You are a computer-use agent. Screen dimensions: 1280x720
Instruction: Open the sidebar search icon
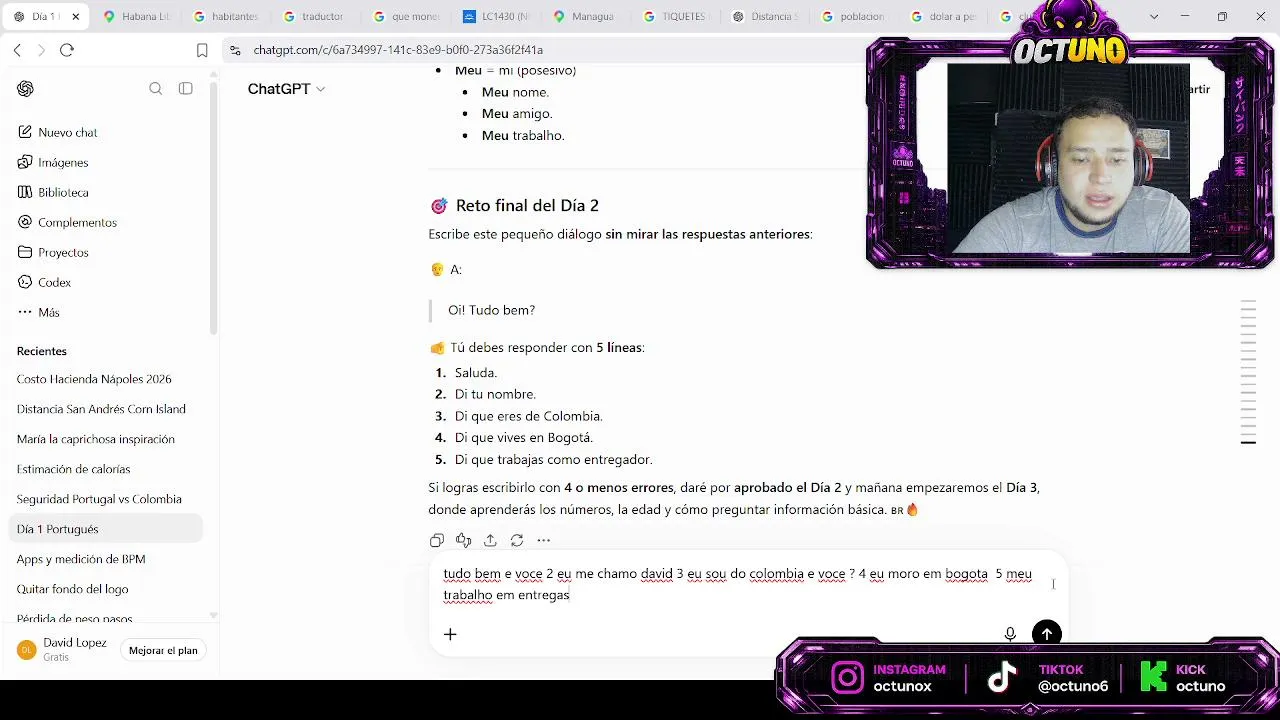coord(155,89)
